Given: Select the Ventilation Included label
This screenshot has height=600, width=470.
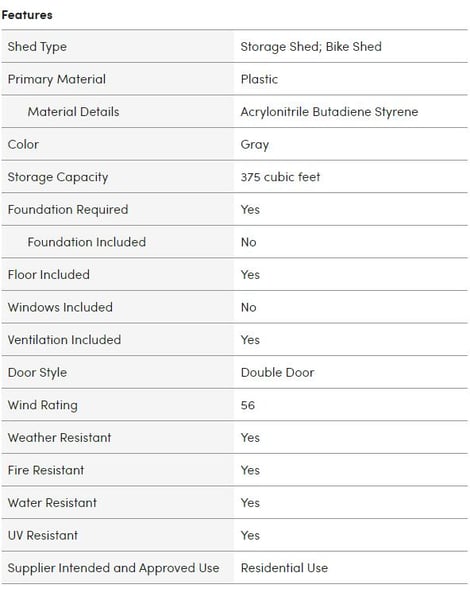Looking at the screenshot, I should click(64, 340).
